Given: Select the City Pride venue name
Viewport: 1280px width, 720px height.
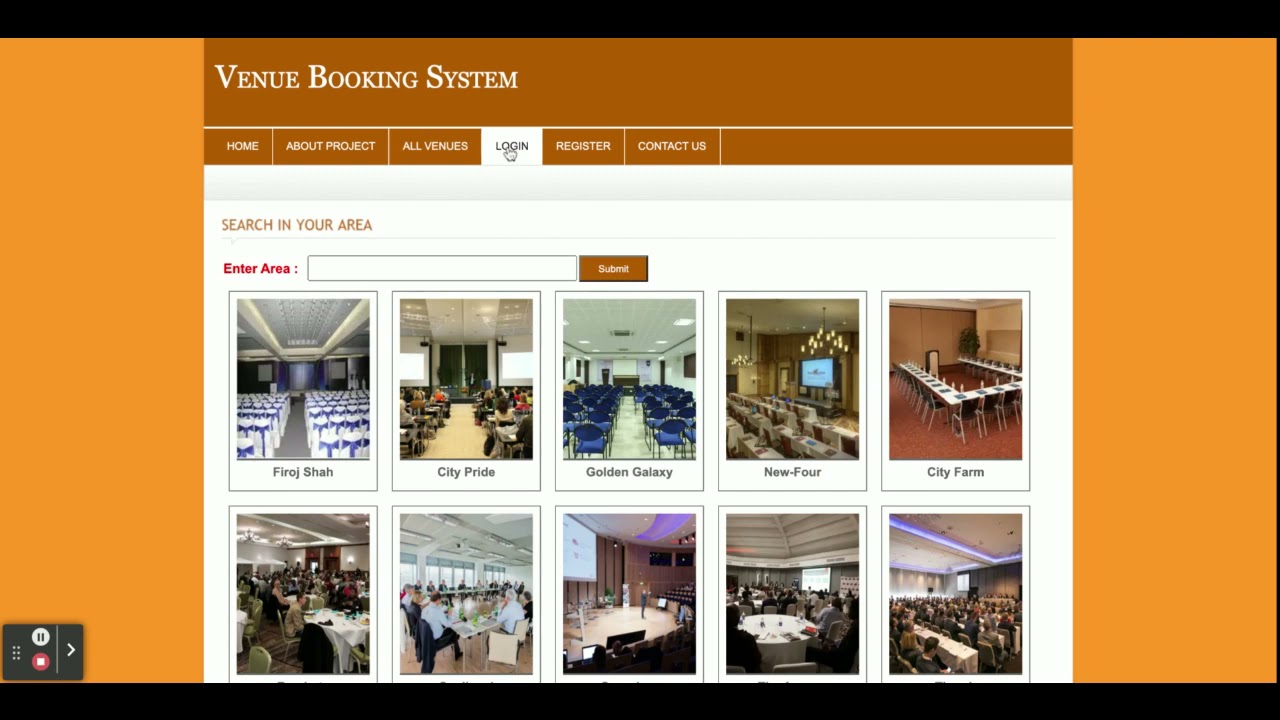Looking at the screenshot, I should 466,472.
